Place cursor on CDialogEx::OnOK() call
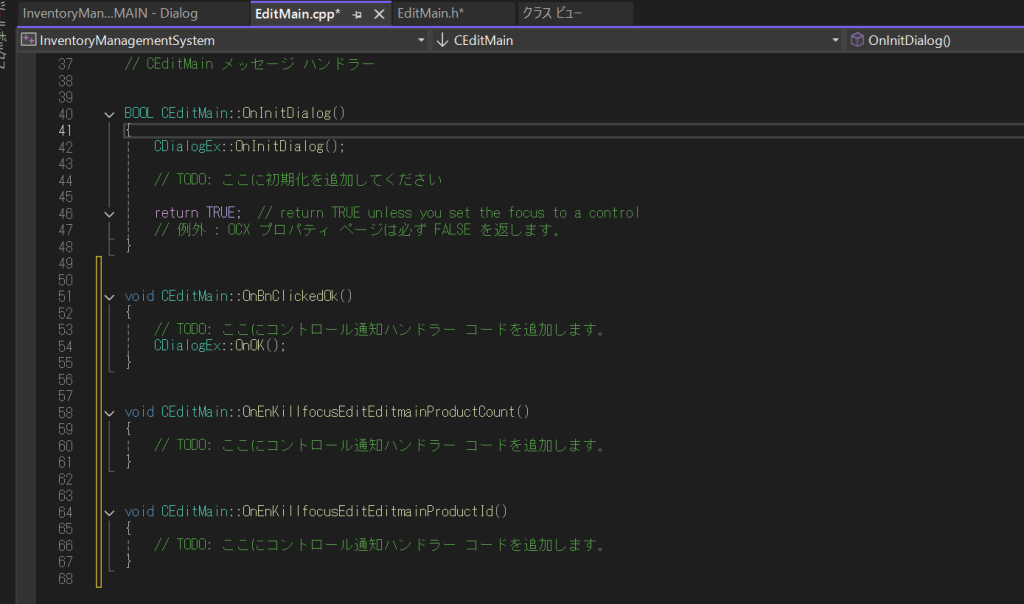This screenshot has height=604, width=1024. pyautogui.click(x=220, y=346)
